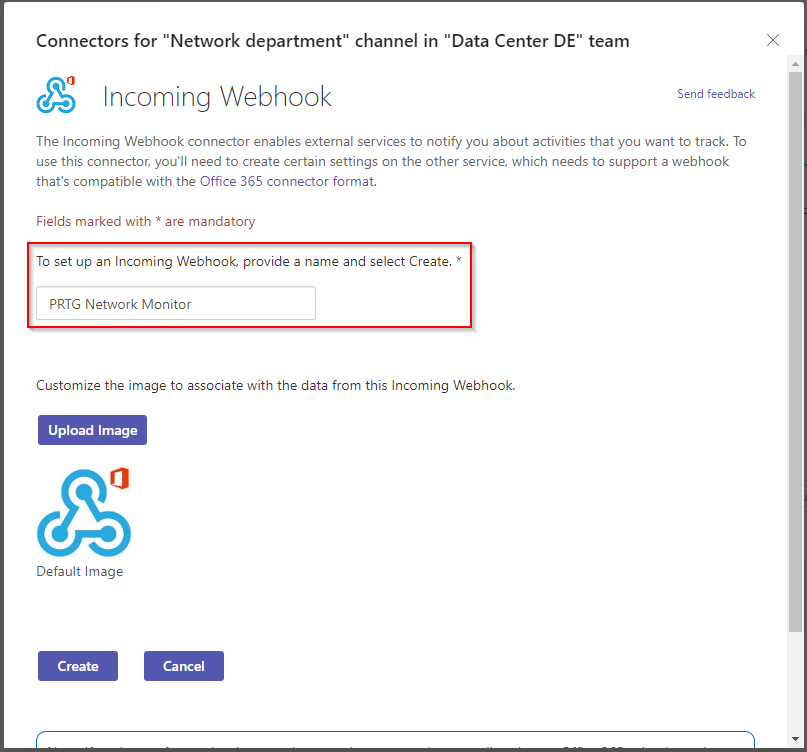Select the large default webhook image
Screen dimensions: 807x752
coord(84,512)
